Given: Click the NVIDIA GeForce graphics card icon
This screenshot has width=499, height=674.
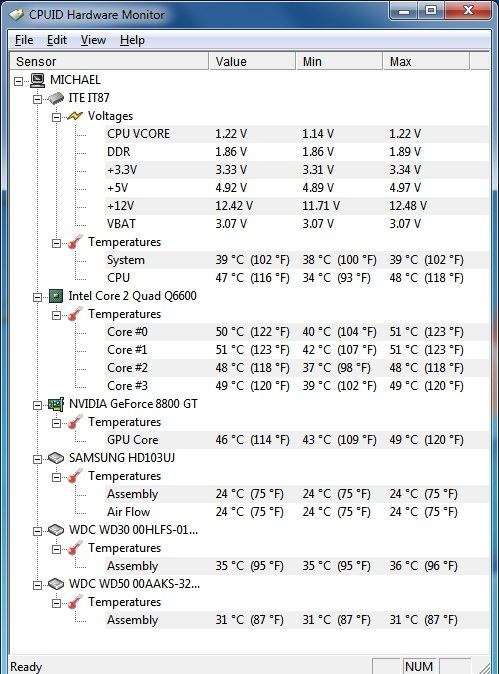Looking at the screenshot, I should point(56,404).
